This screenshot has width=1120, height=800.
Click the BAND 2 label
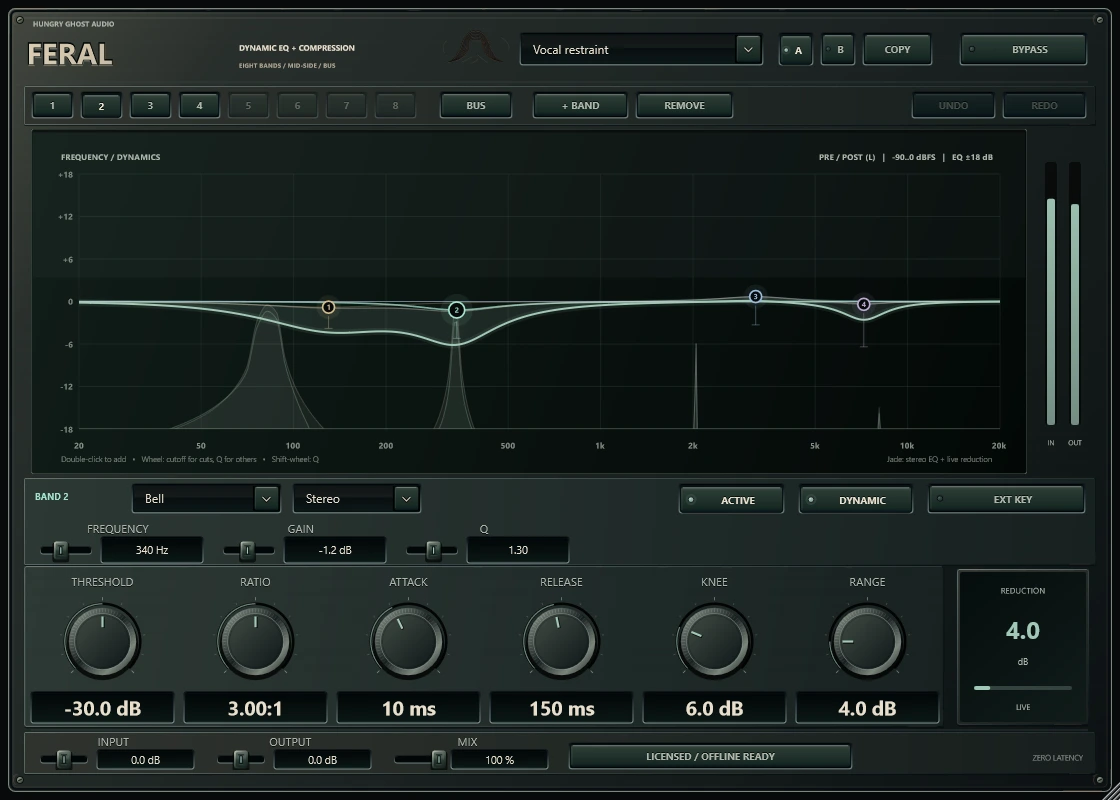[51, 496]
